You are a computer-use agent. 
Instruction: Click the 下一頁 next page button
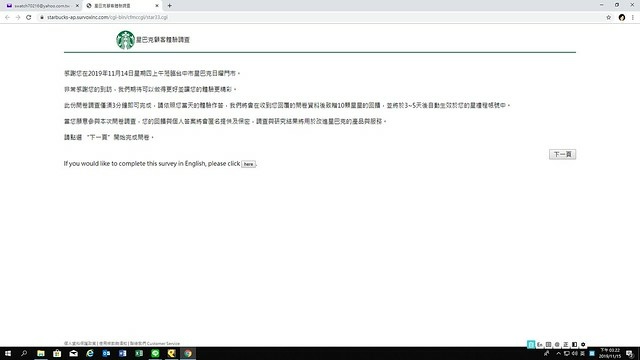(562, 154)
